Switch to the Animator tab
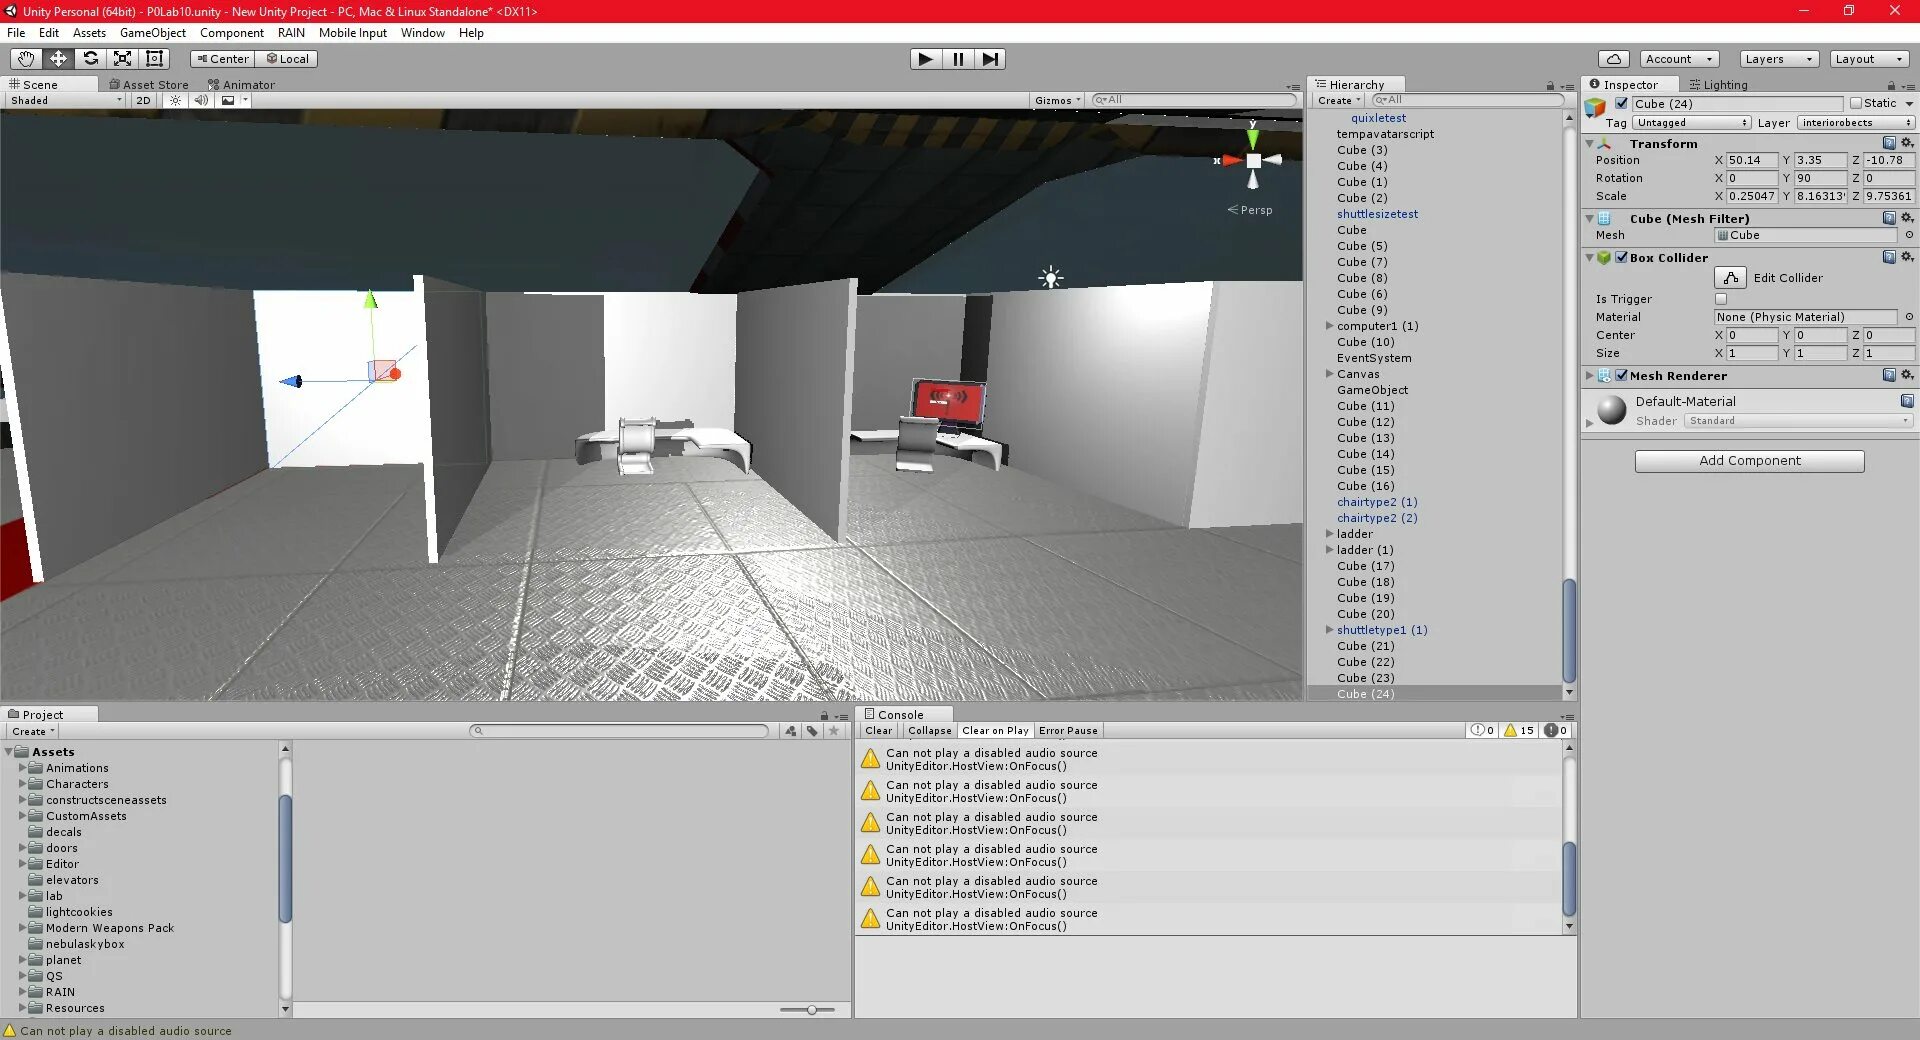Image resolution: width=1920 pixels, height=1040 pixels. tap(241, 85)
